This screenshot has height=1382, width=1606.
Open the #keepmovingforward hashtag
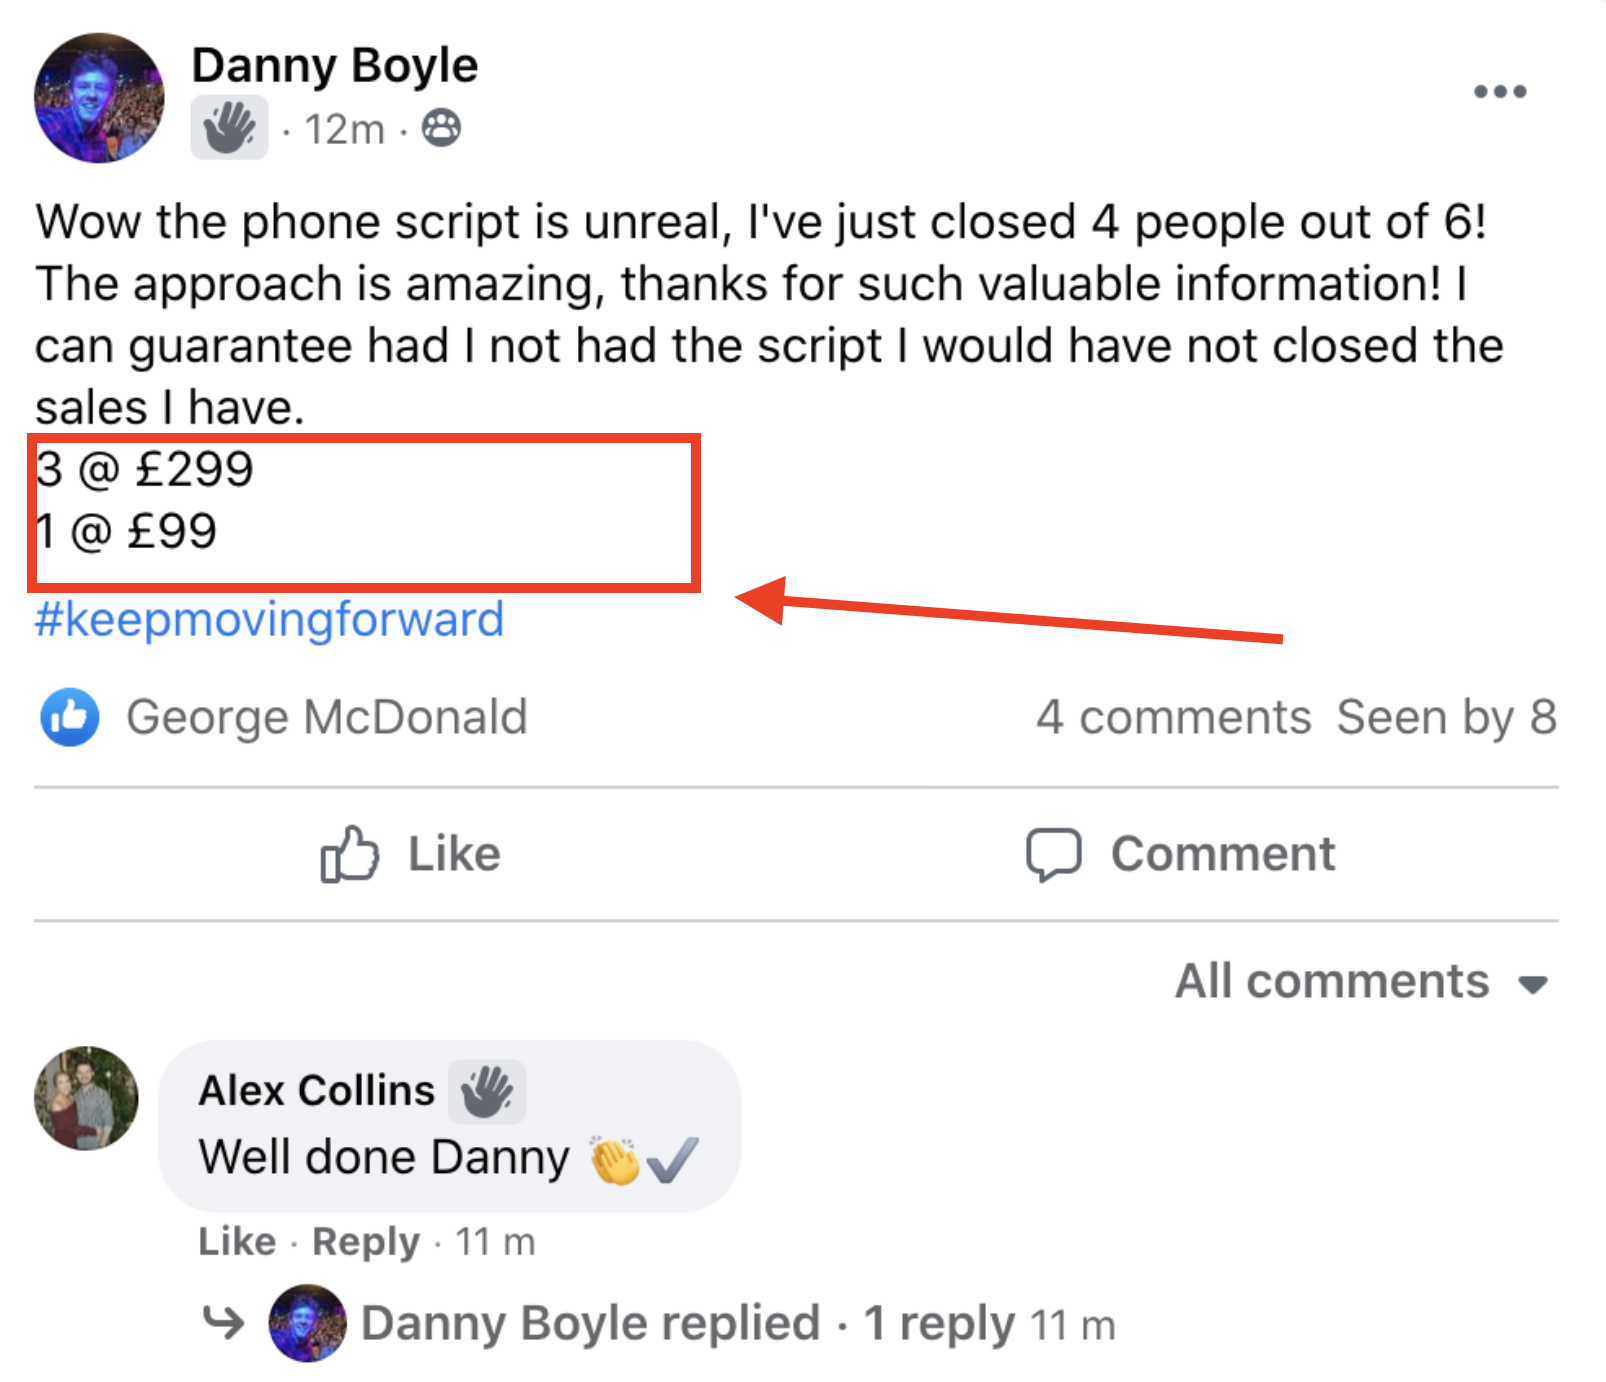(269, 620)
